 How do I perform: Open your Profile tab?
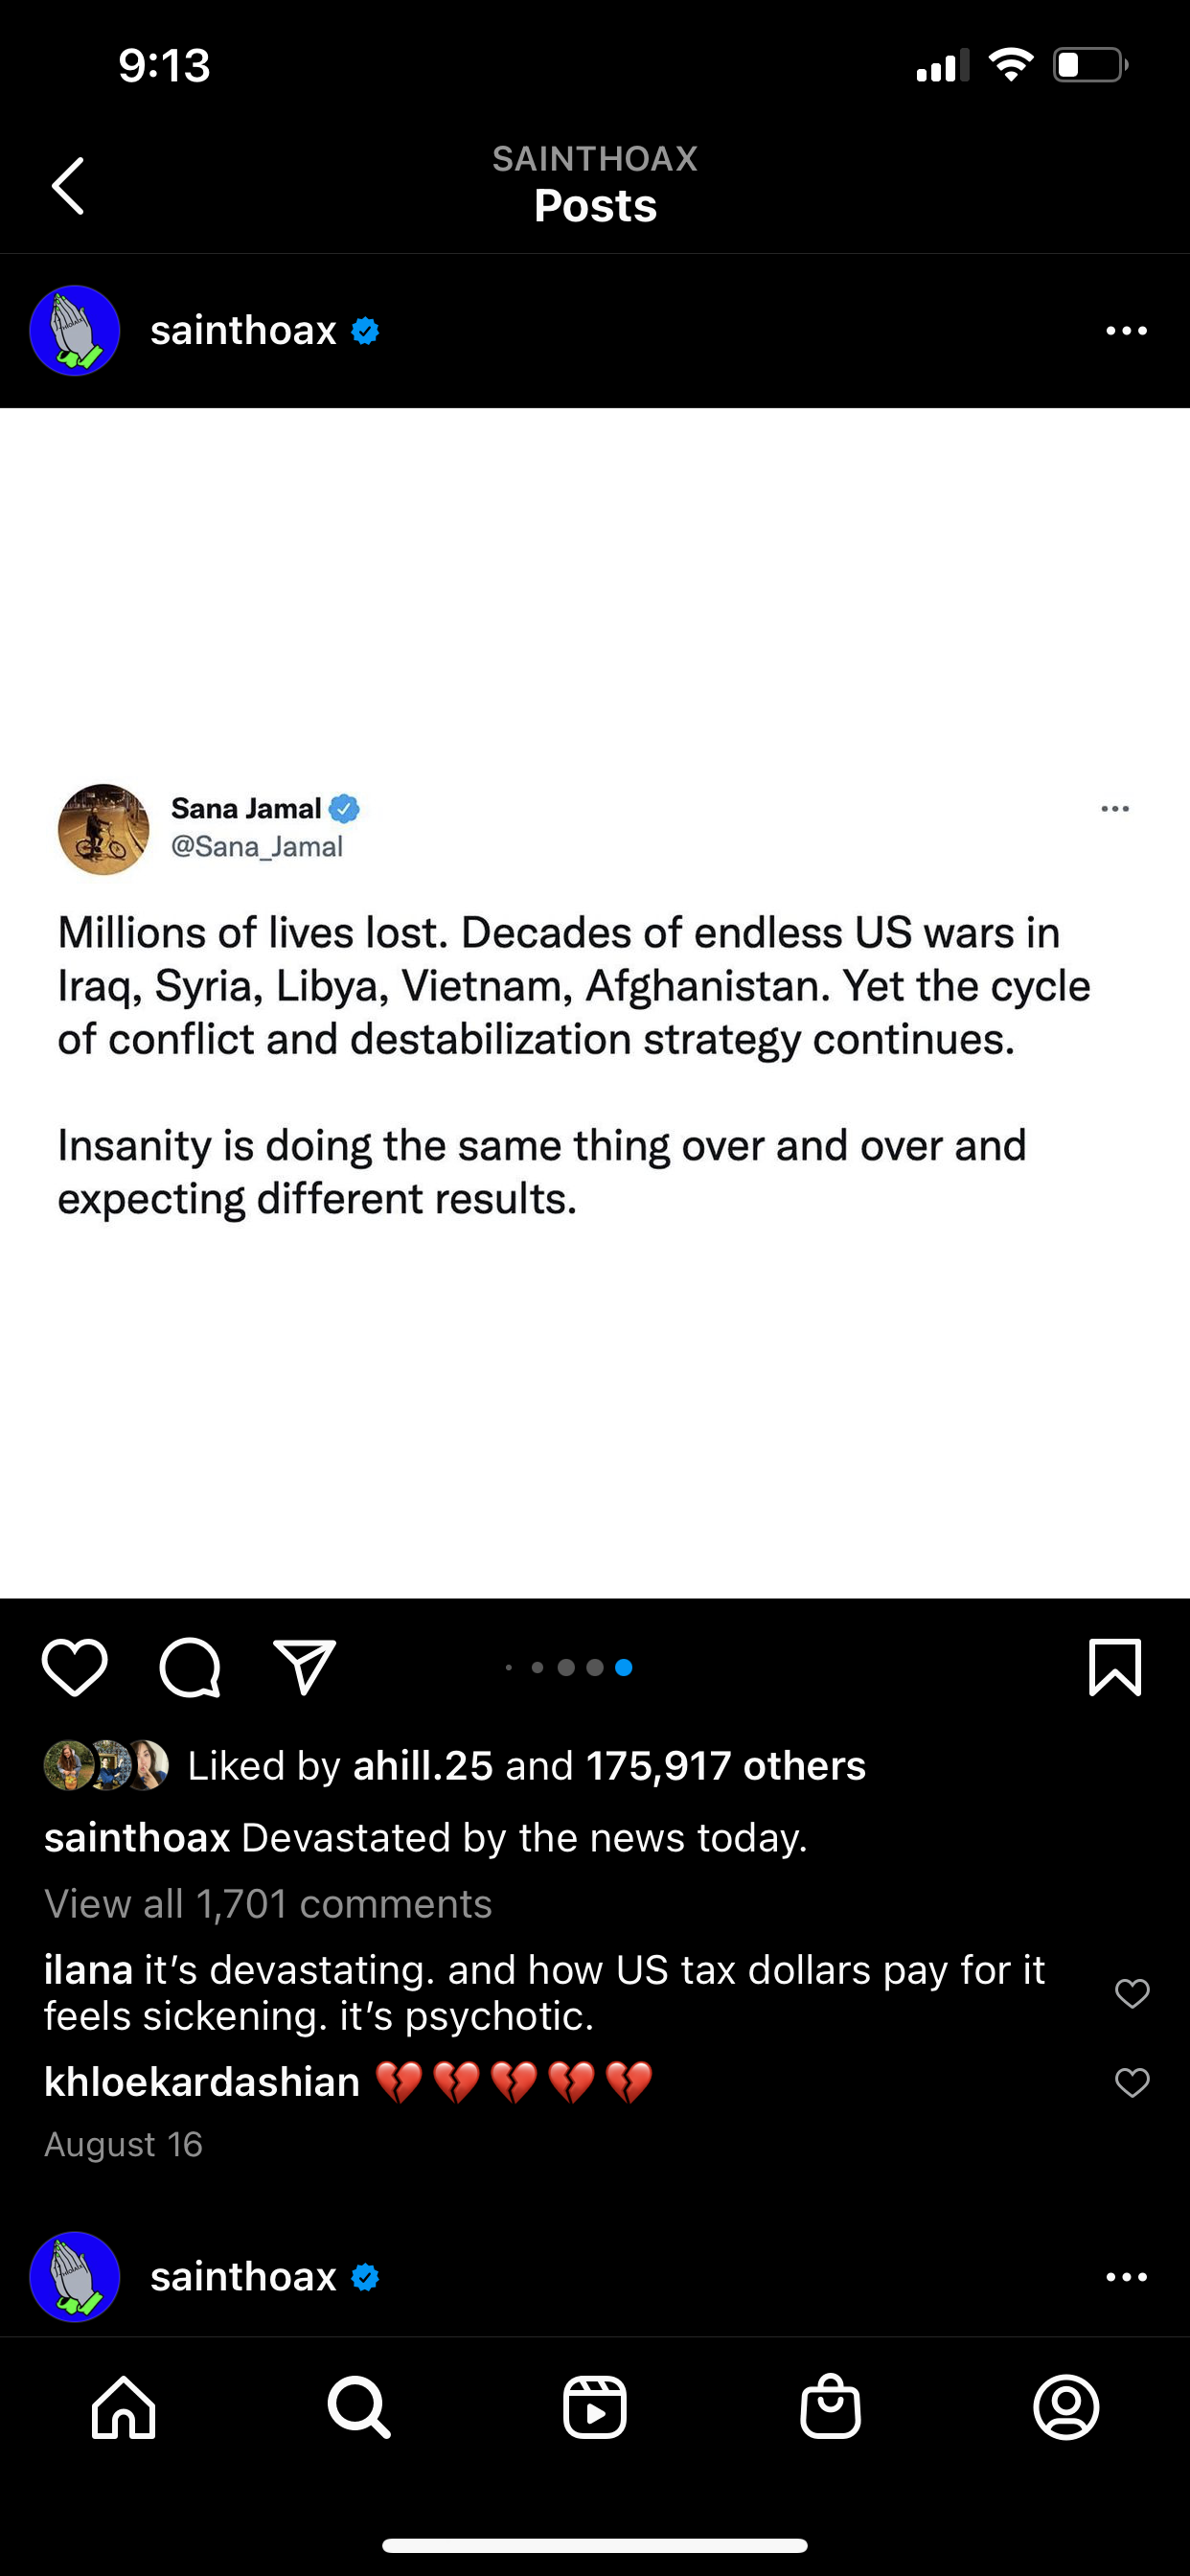click(x=1066, y=2408)
